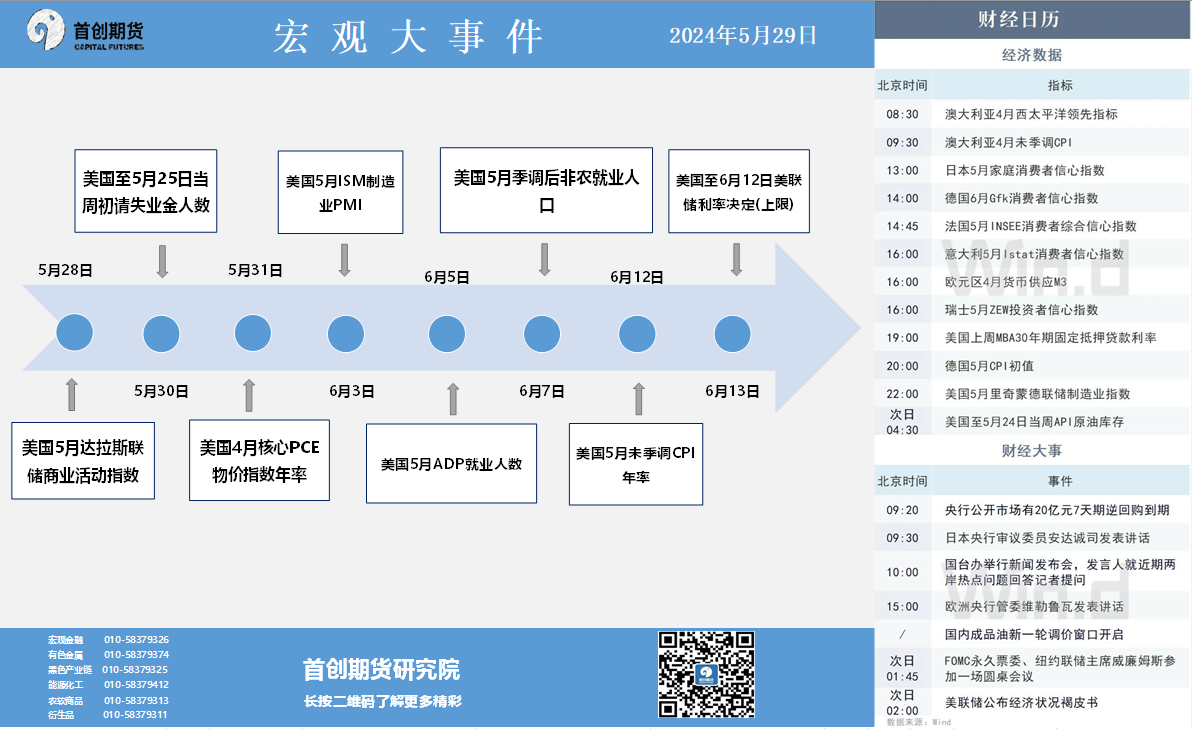The image size is (1192, 729).
Task: Select the timeline dot for 5月31日
Action: click(252, 333)
